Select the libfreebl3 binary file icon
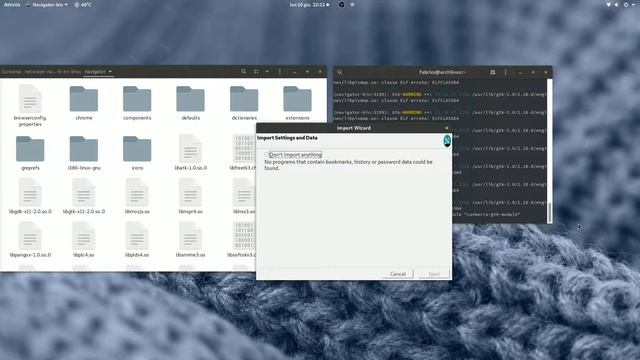 [x=244, y=149]
